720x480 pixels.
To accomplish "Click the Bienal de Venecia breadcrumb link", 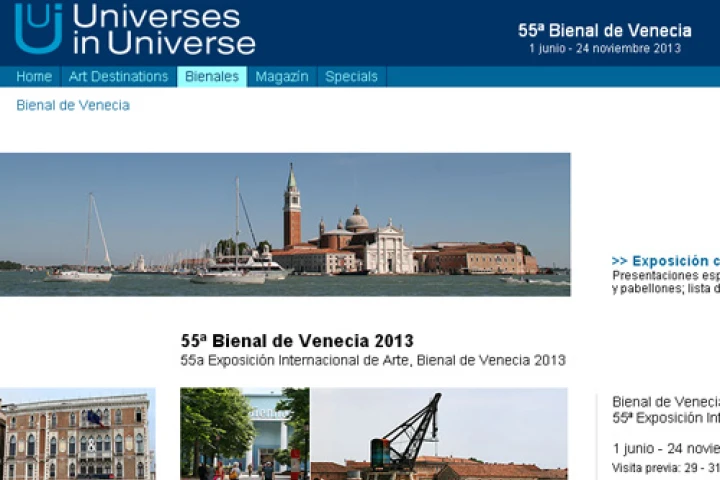I will click(73, 105).
